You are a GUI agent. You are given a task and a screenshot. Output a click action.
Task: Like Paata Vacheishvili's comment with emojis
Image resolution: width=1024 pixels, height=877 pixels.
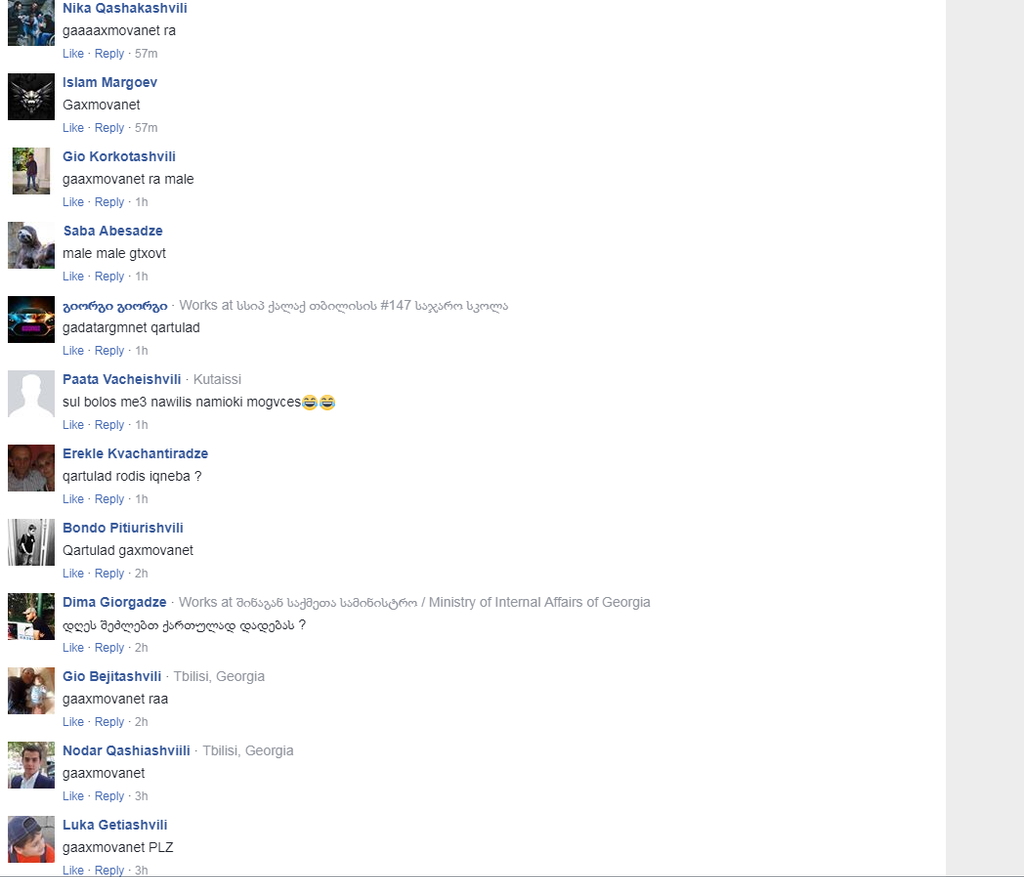coord(73,424)
